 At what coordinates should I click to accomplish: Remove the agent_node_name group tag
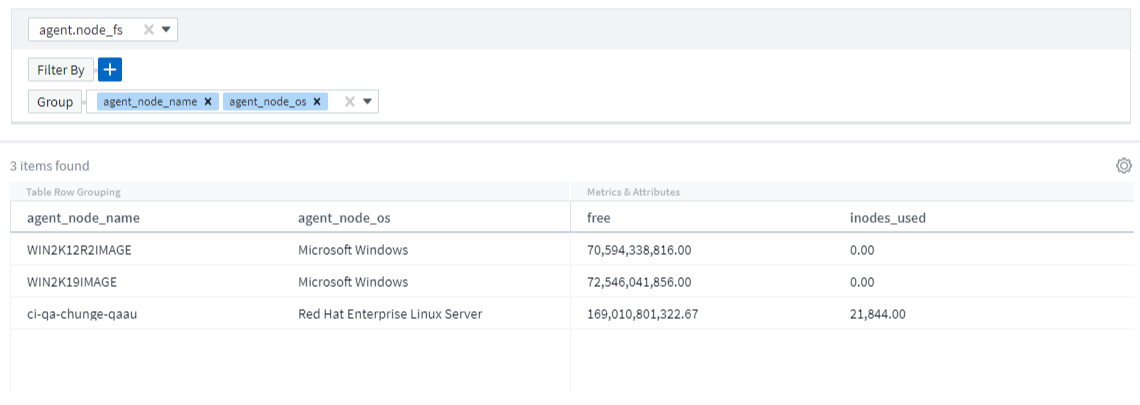pos(207,102)
